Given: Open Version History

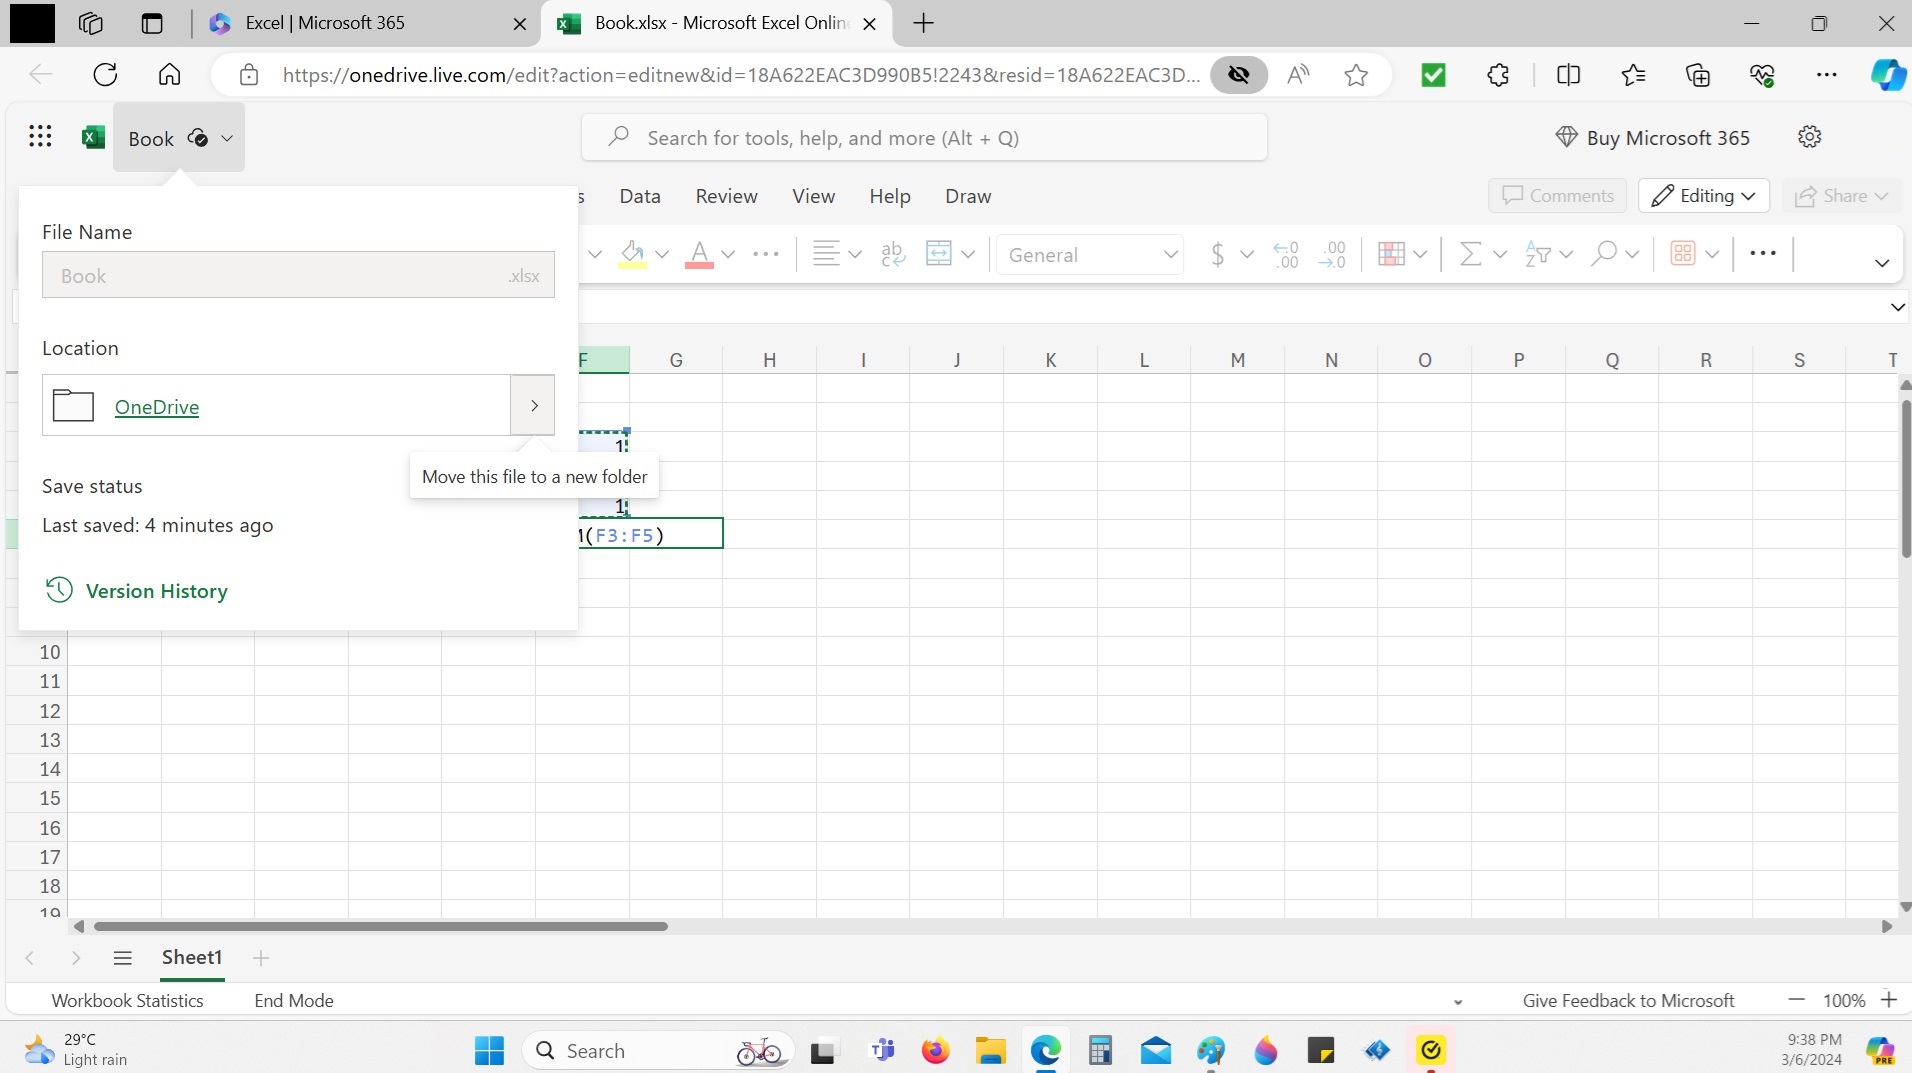Looking at the screenshot, I should tap(156, 591).
